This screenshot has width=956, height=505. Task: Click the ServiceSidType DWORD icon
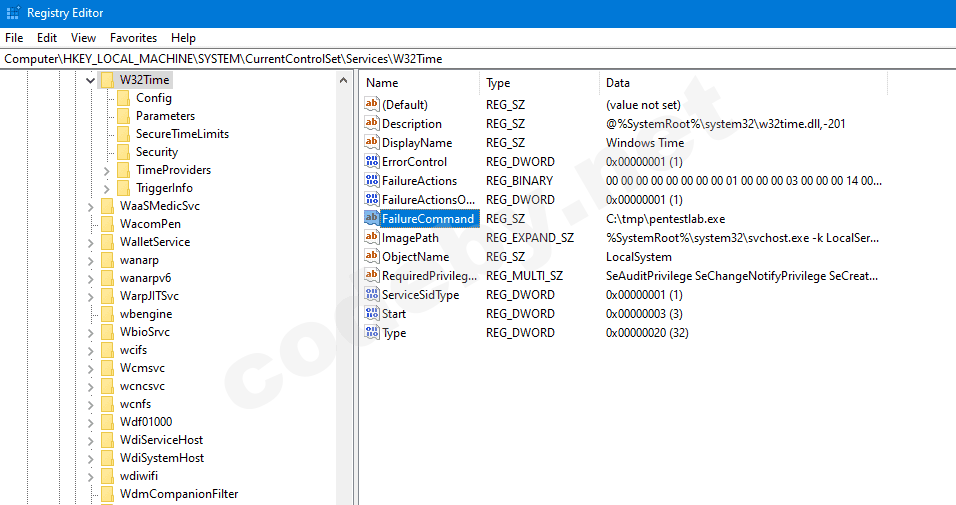point(371,294)
